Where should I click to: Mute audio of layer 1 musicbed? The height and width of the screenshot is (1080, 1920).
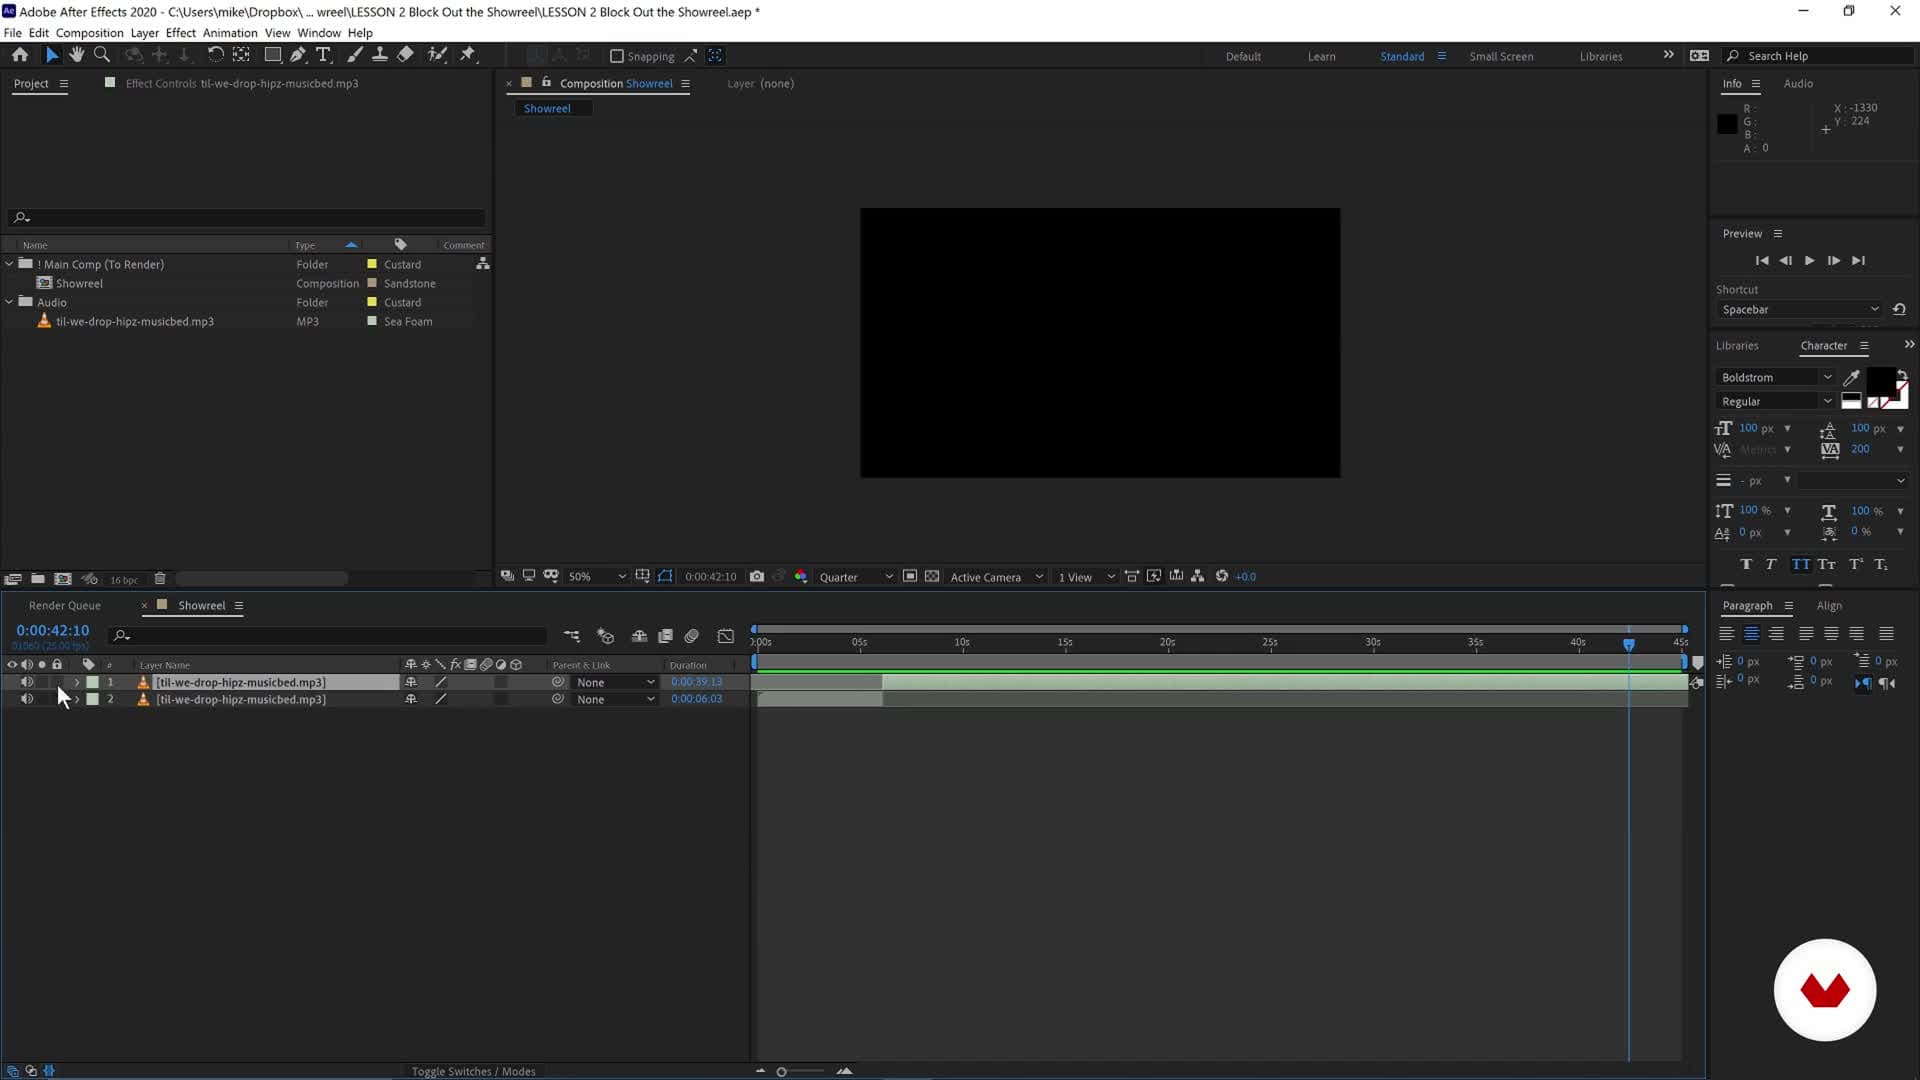pos(27,682)
